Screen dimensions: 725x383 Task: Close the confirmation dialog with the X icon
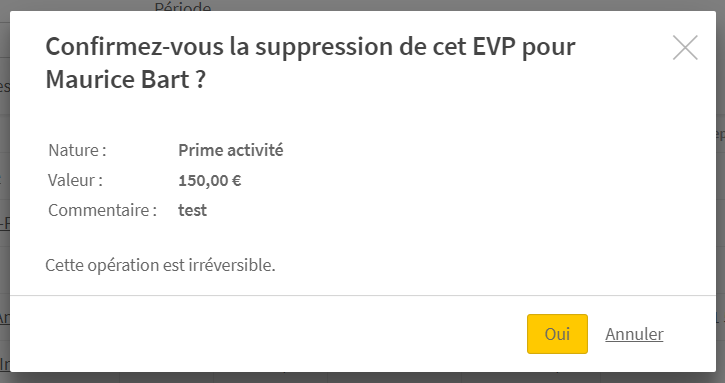685,48
